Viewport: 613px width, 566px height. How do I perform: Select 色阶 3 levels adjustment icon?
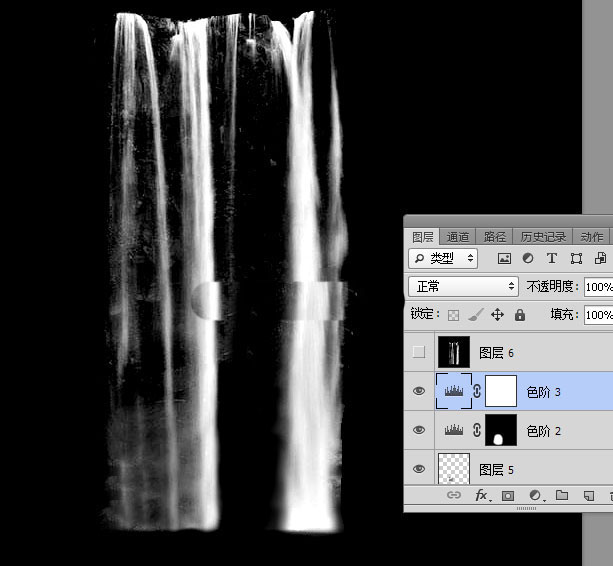[453, 391]
